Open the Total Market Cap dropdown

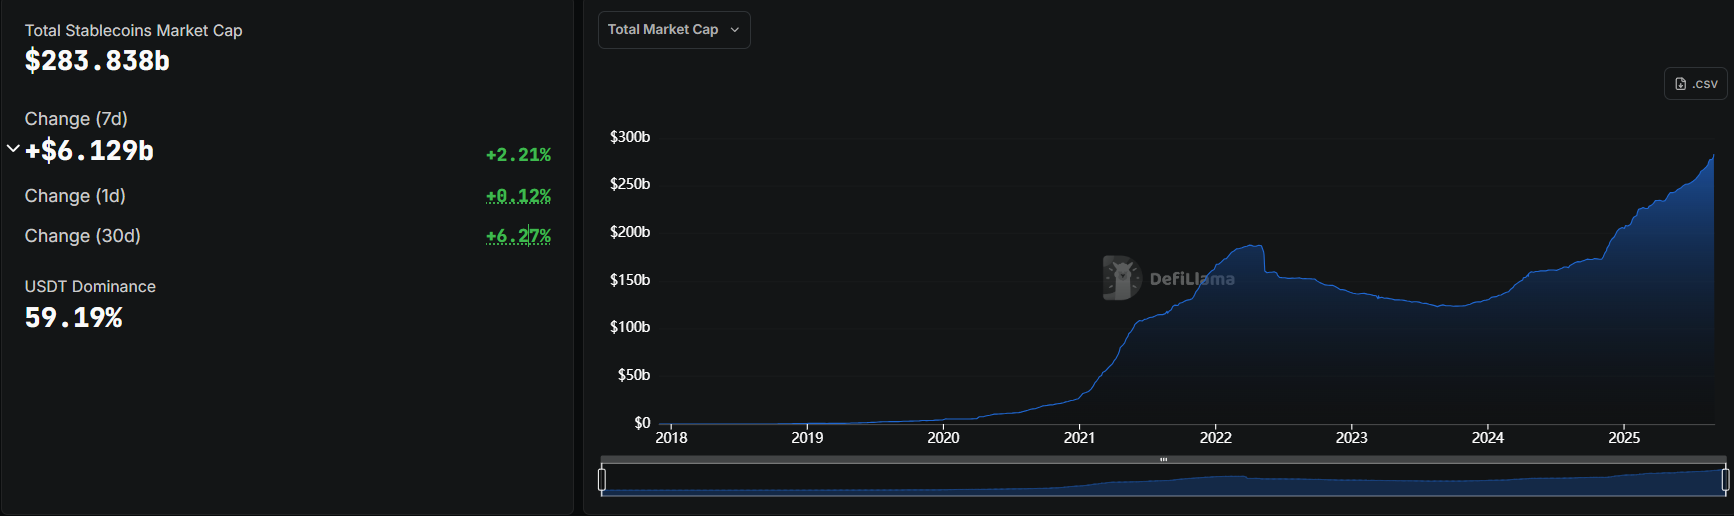point(673,30)
